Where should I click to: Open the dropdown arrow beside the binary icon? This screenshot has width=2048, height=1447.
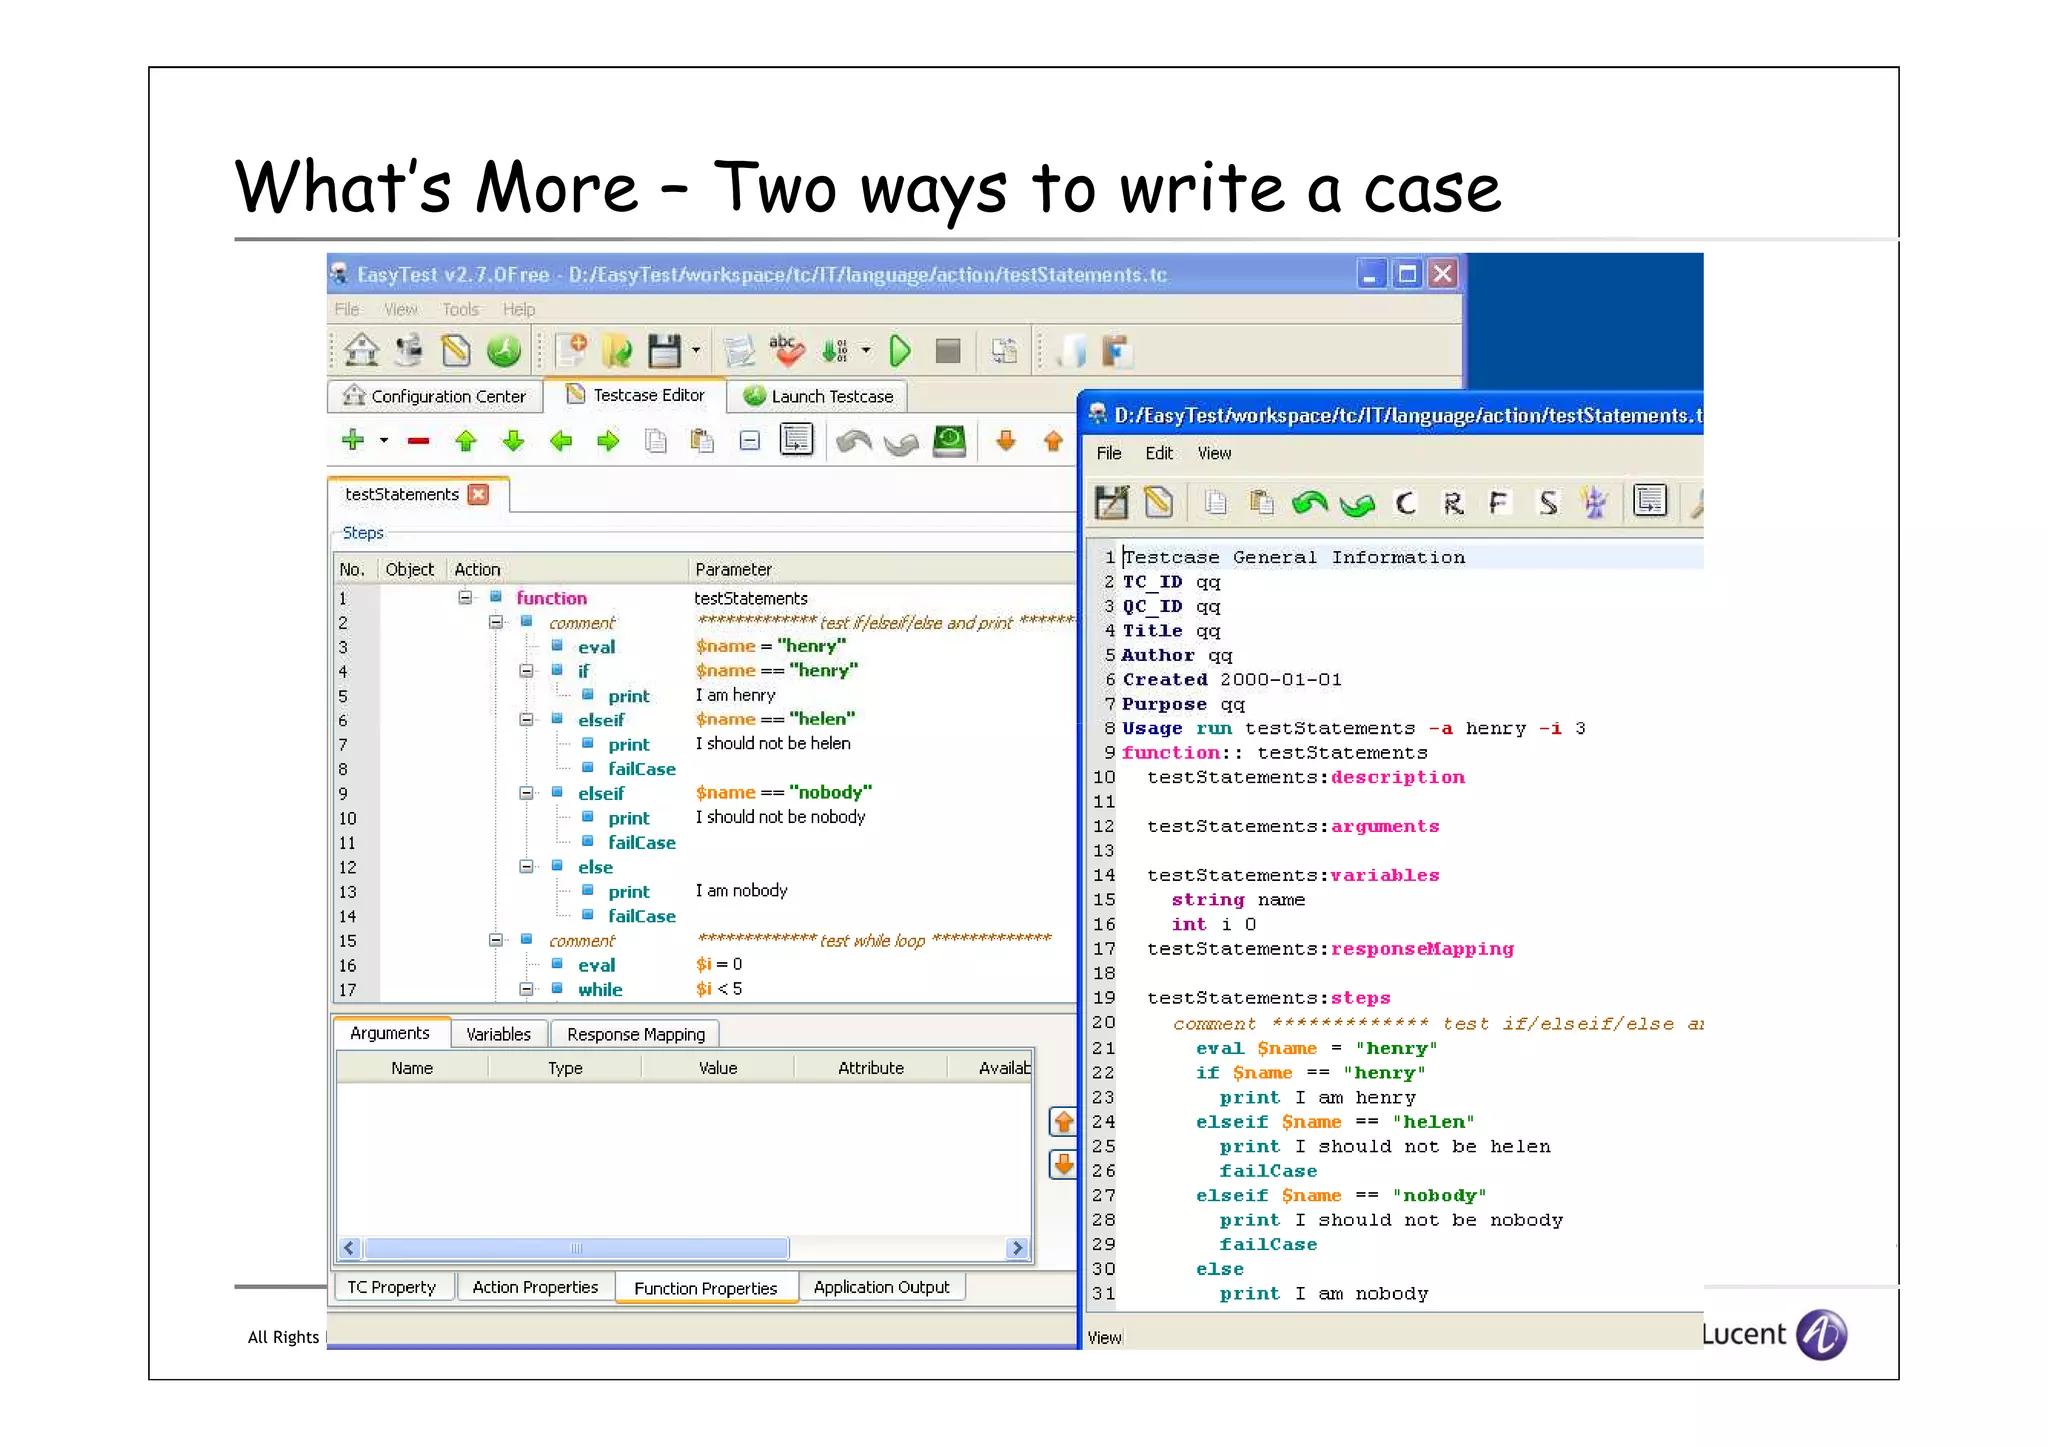(x=866, y=351)
